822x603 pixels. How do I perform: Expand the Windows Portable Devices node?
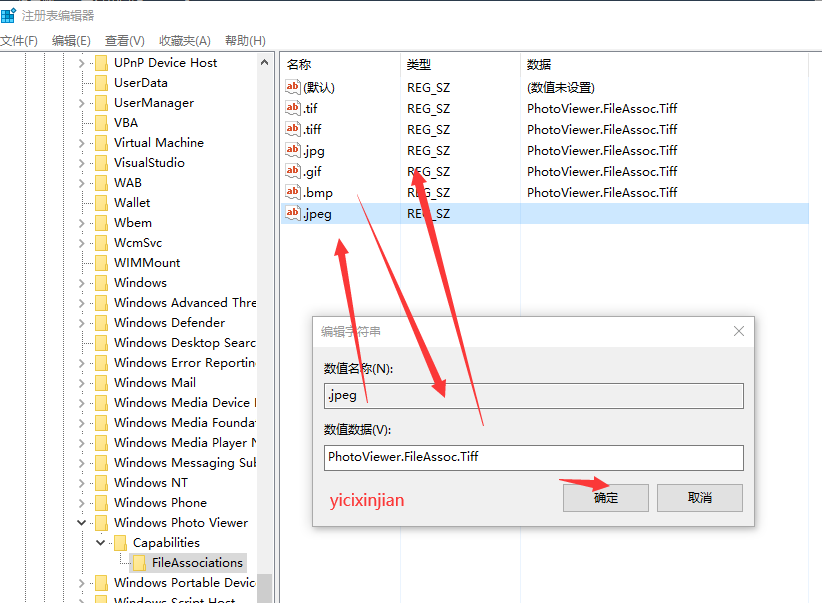81,583
